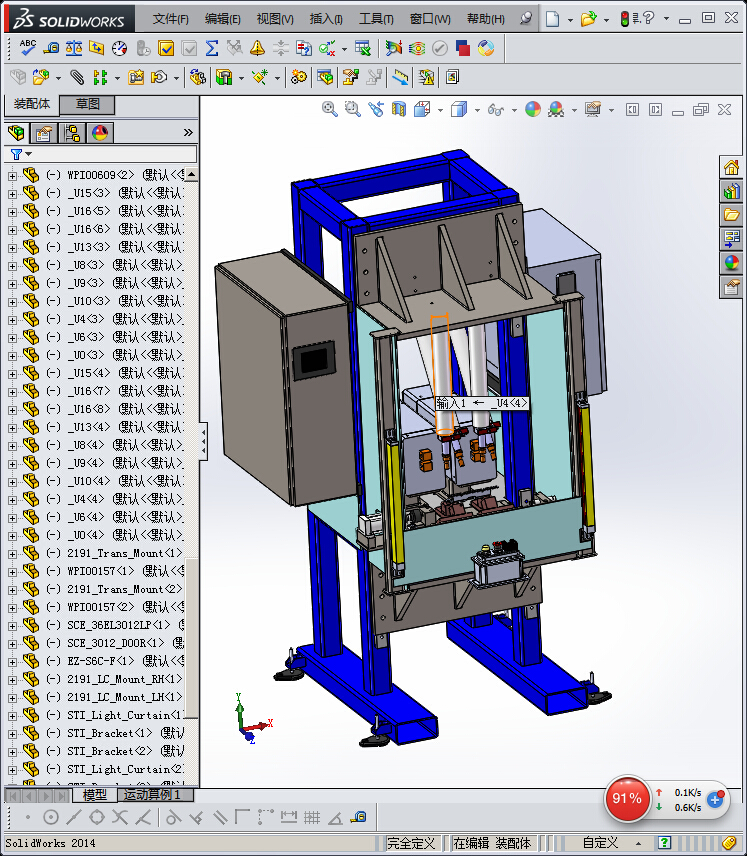The height and width of the screenshot is (856, 747).
Task: Click the 91% memory usage red circle
Action: [x=627, y=799]
